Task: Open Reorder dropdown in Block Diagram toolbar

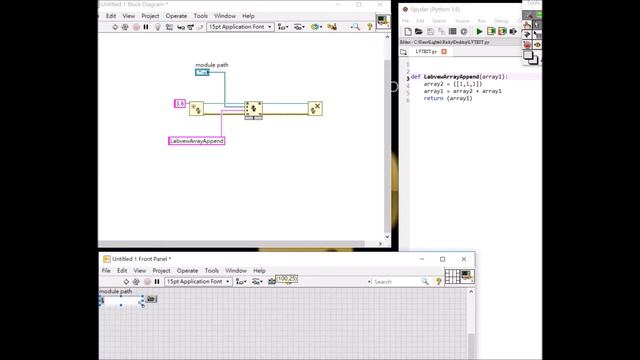Action: 316,27
